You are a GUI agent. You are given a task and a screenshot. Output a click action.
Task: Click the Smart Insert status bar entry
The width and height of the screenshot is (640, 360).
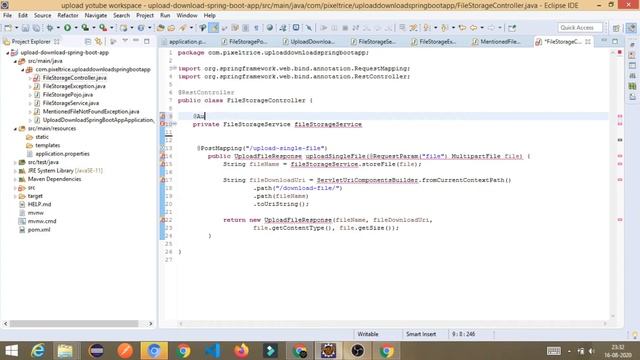pos(421,334)
